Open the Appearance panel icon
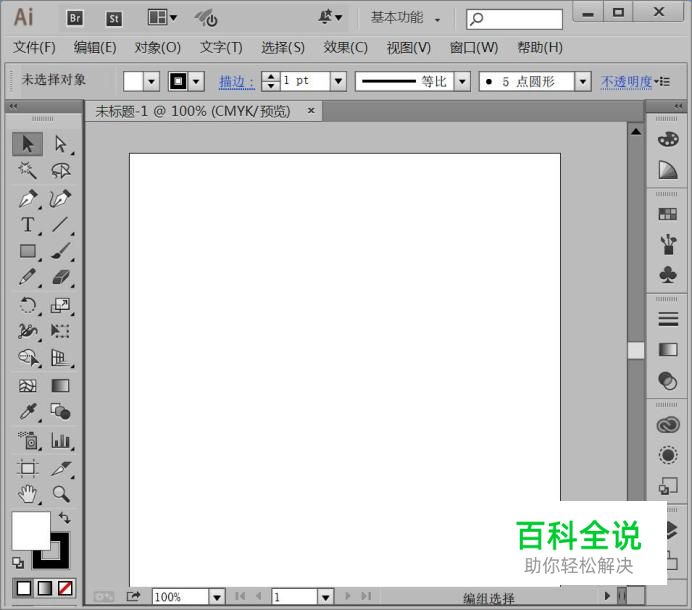This screenshot has height=610, width=692. click(668, 455)
